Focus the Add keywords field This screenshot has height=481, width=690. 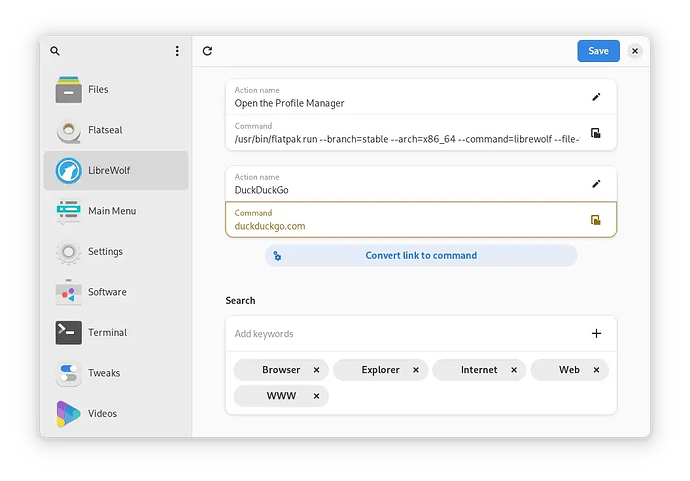pyautogui.click(x=421, y=334)
